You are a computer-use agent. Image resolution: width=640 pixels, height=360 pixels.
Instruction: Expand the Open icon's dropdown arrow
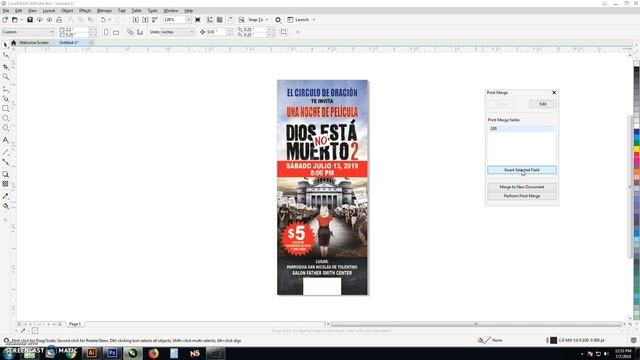pos(21,20)
